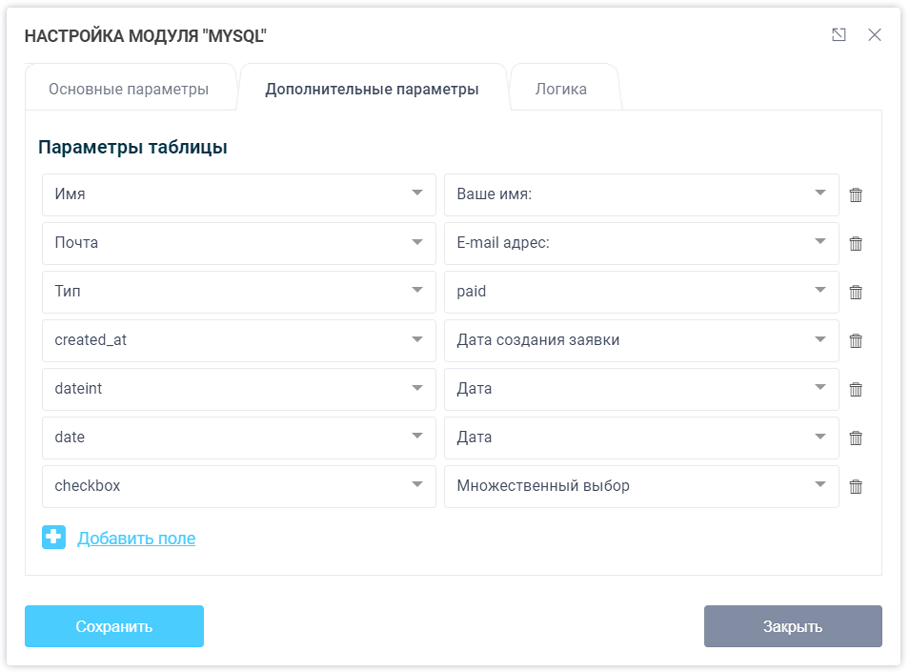Remove the "date" field mapping
Screen dimensions: 910x672
(x=856, y=437)
